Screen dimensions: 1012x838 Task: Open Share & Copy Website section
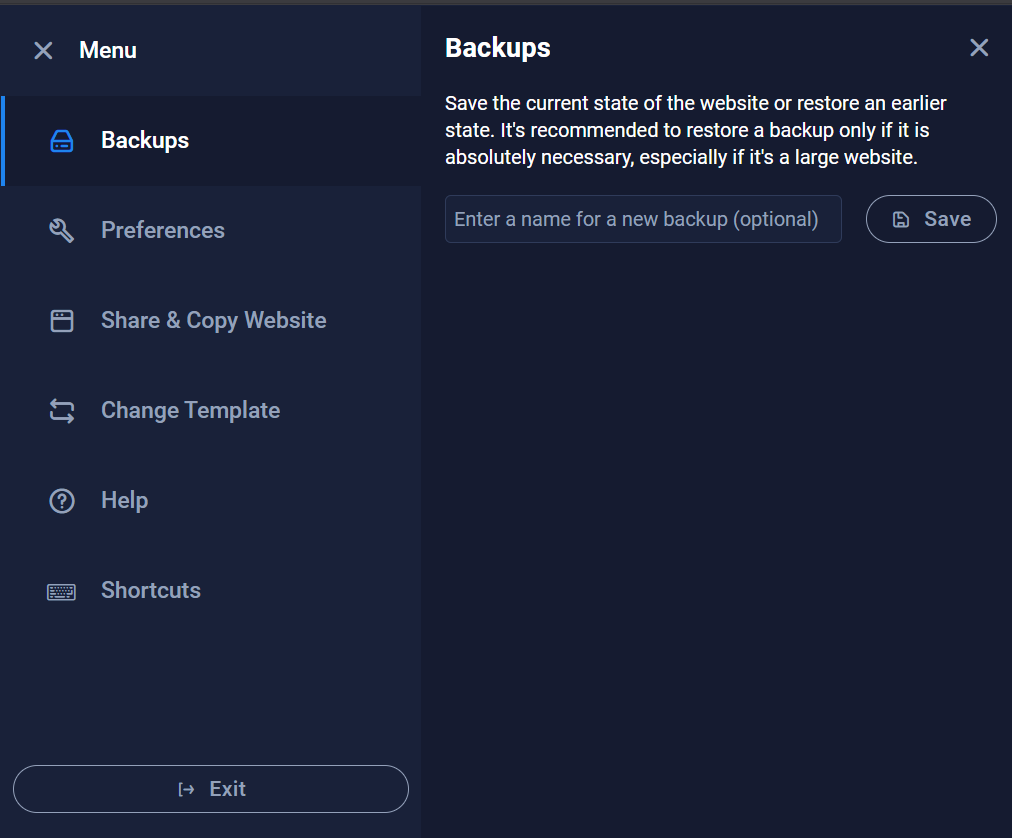tap(214, 321)
